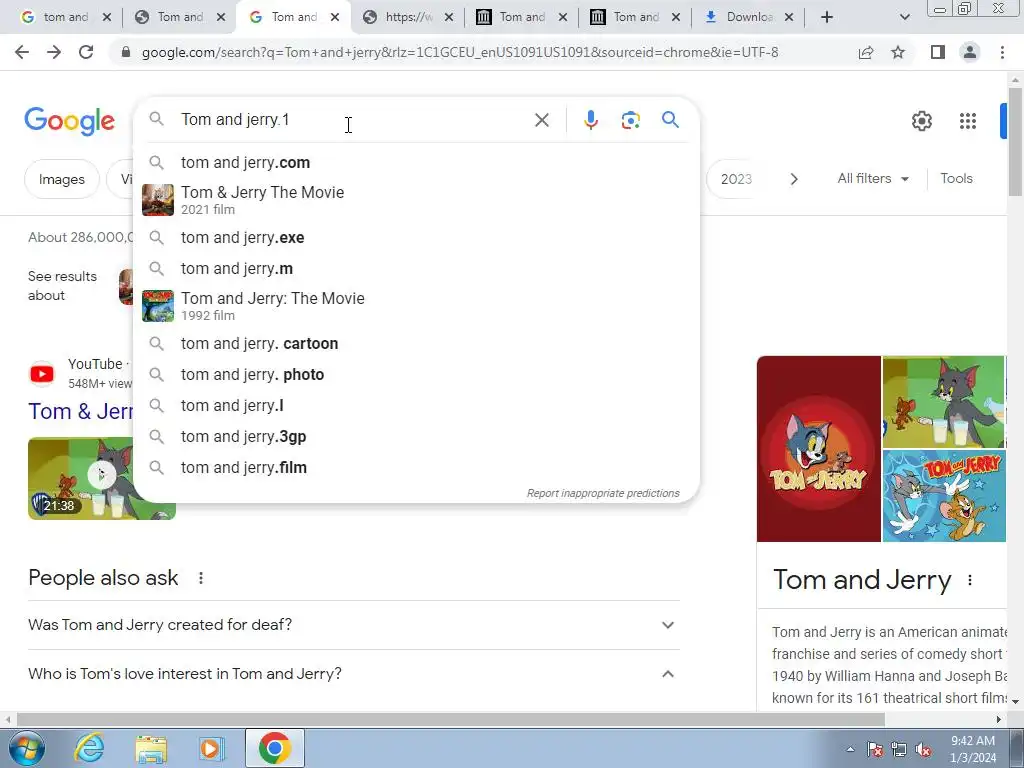Viewport: 1024px width, 768px height.
Task: Clear the search box with the X icon
Action: tap(541, 120)
